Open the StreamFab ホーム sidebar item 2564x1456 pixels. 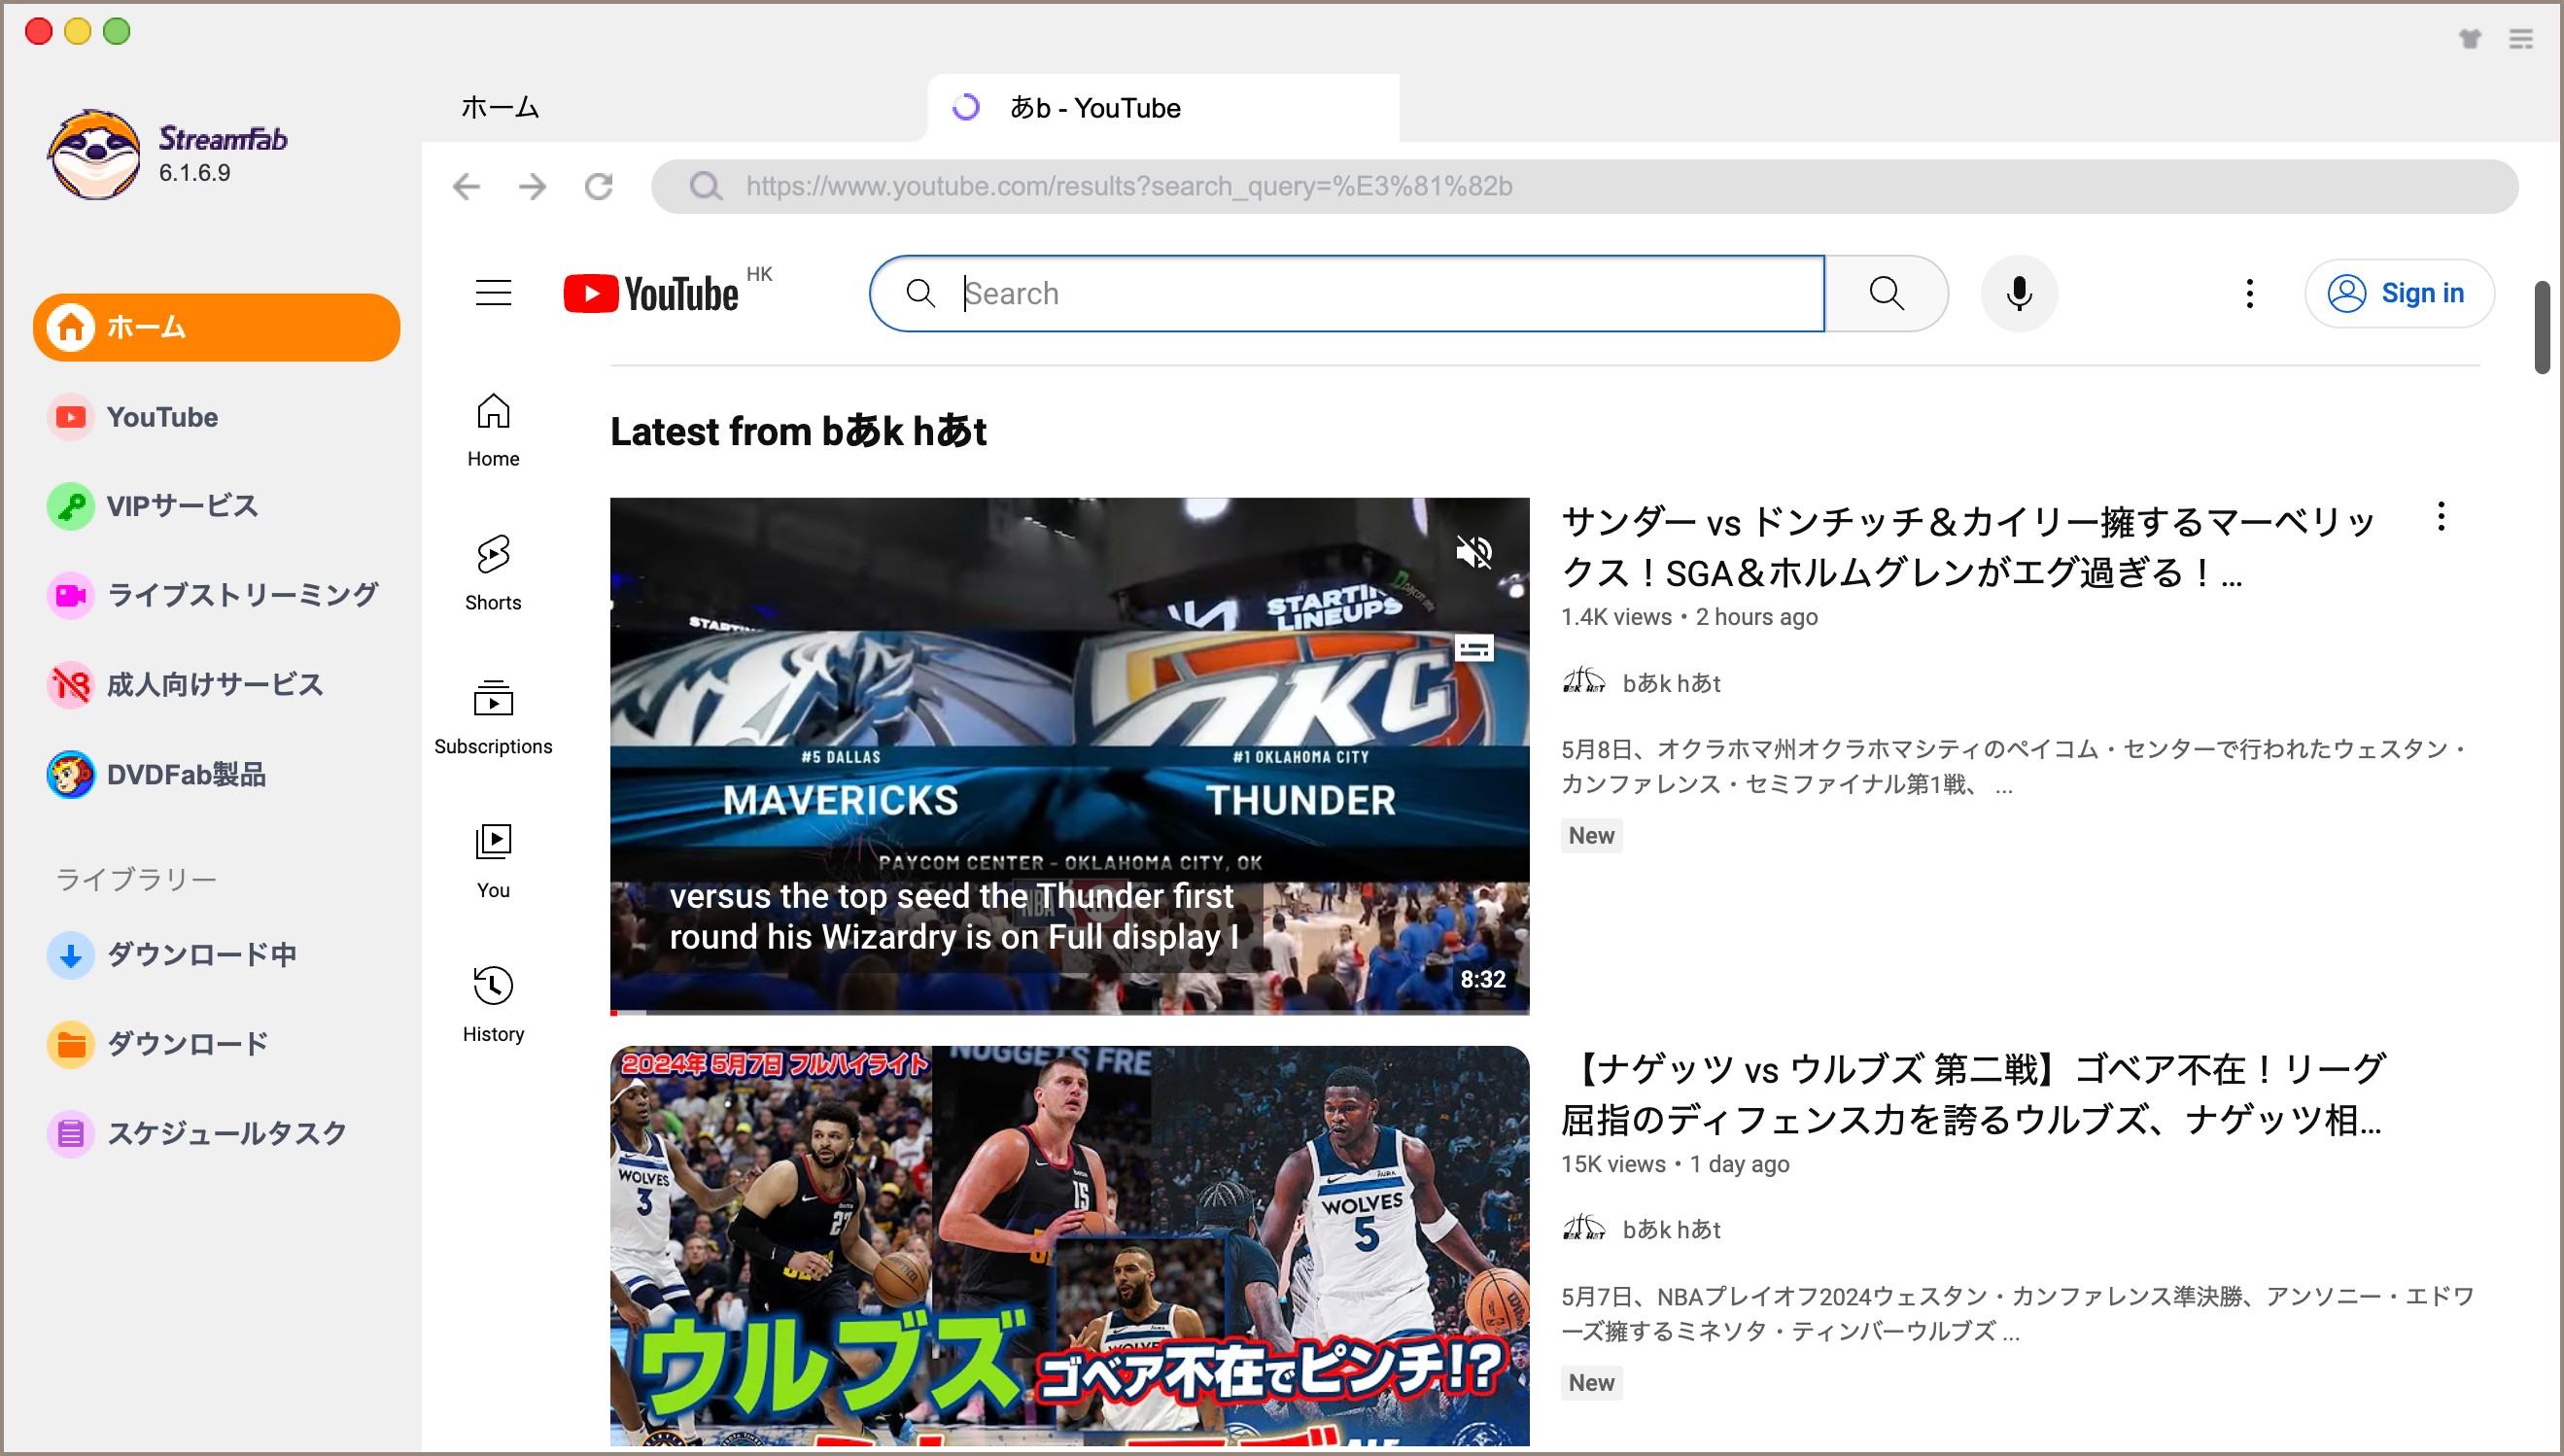click(216, 327)
